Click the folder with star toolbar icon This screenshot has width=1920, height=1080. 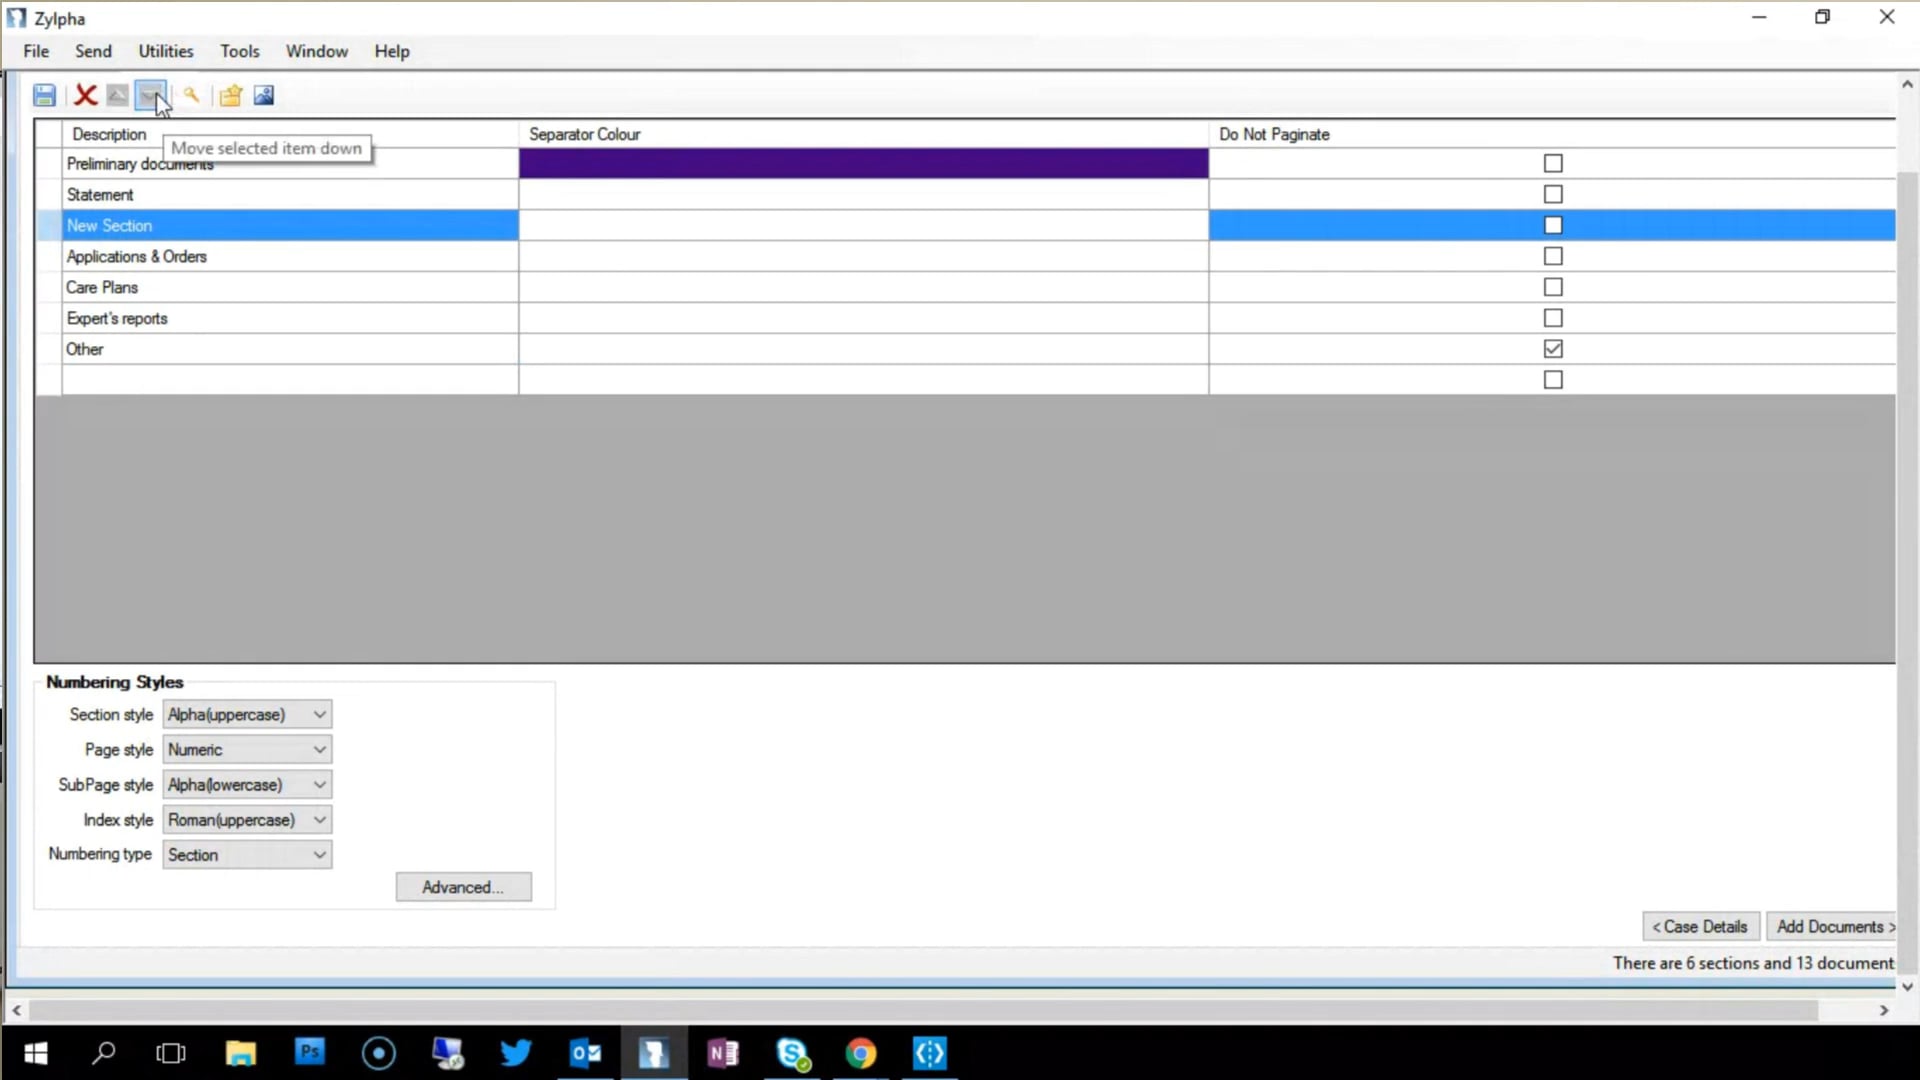(231, 95)
